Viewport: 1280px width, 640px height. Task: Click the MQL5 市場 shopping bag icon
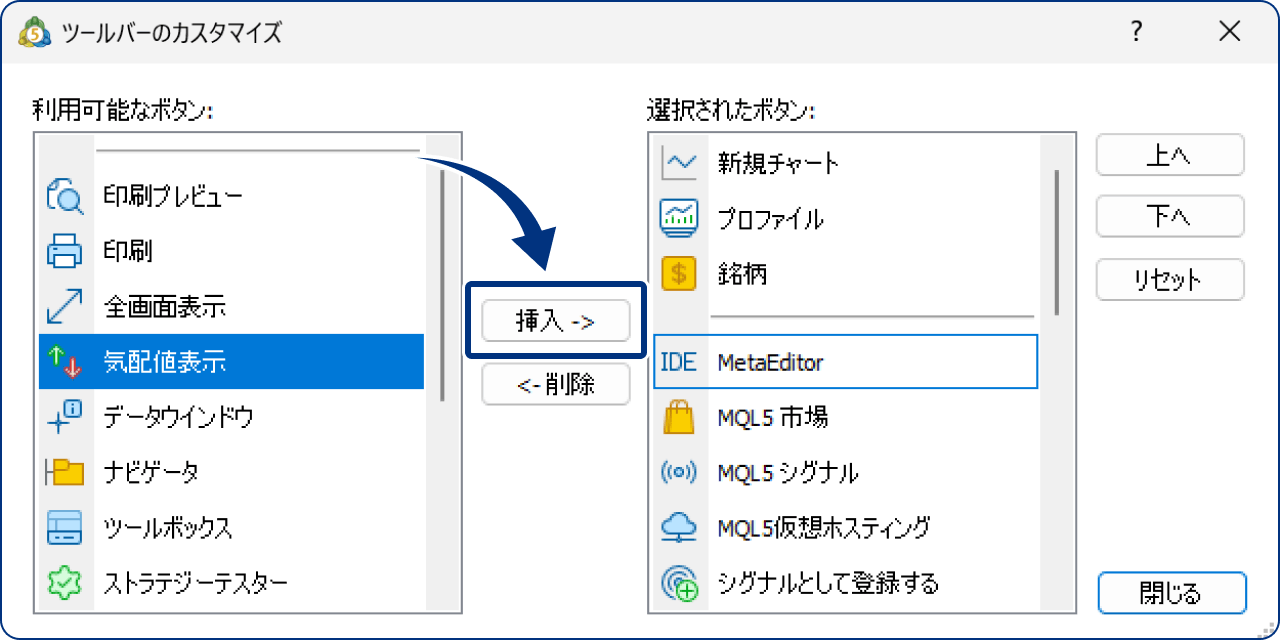pos(678,417)
